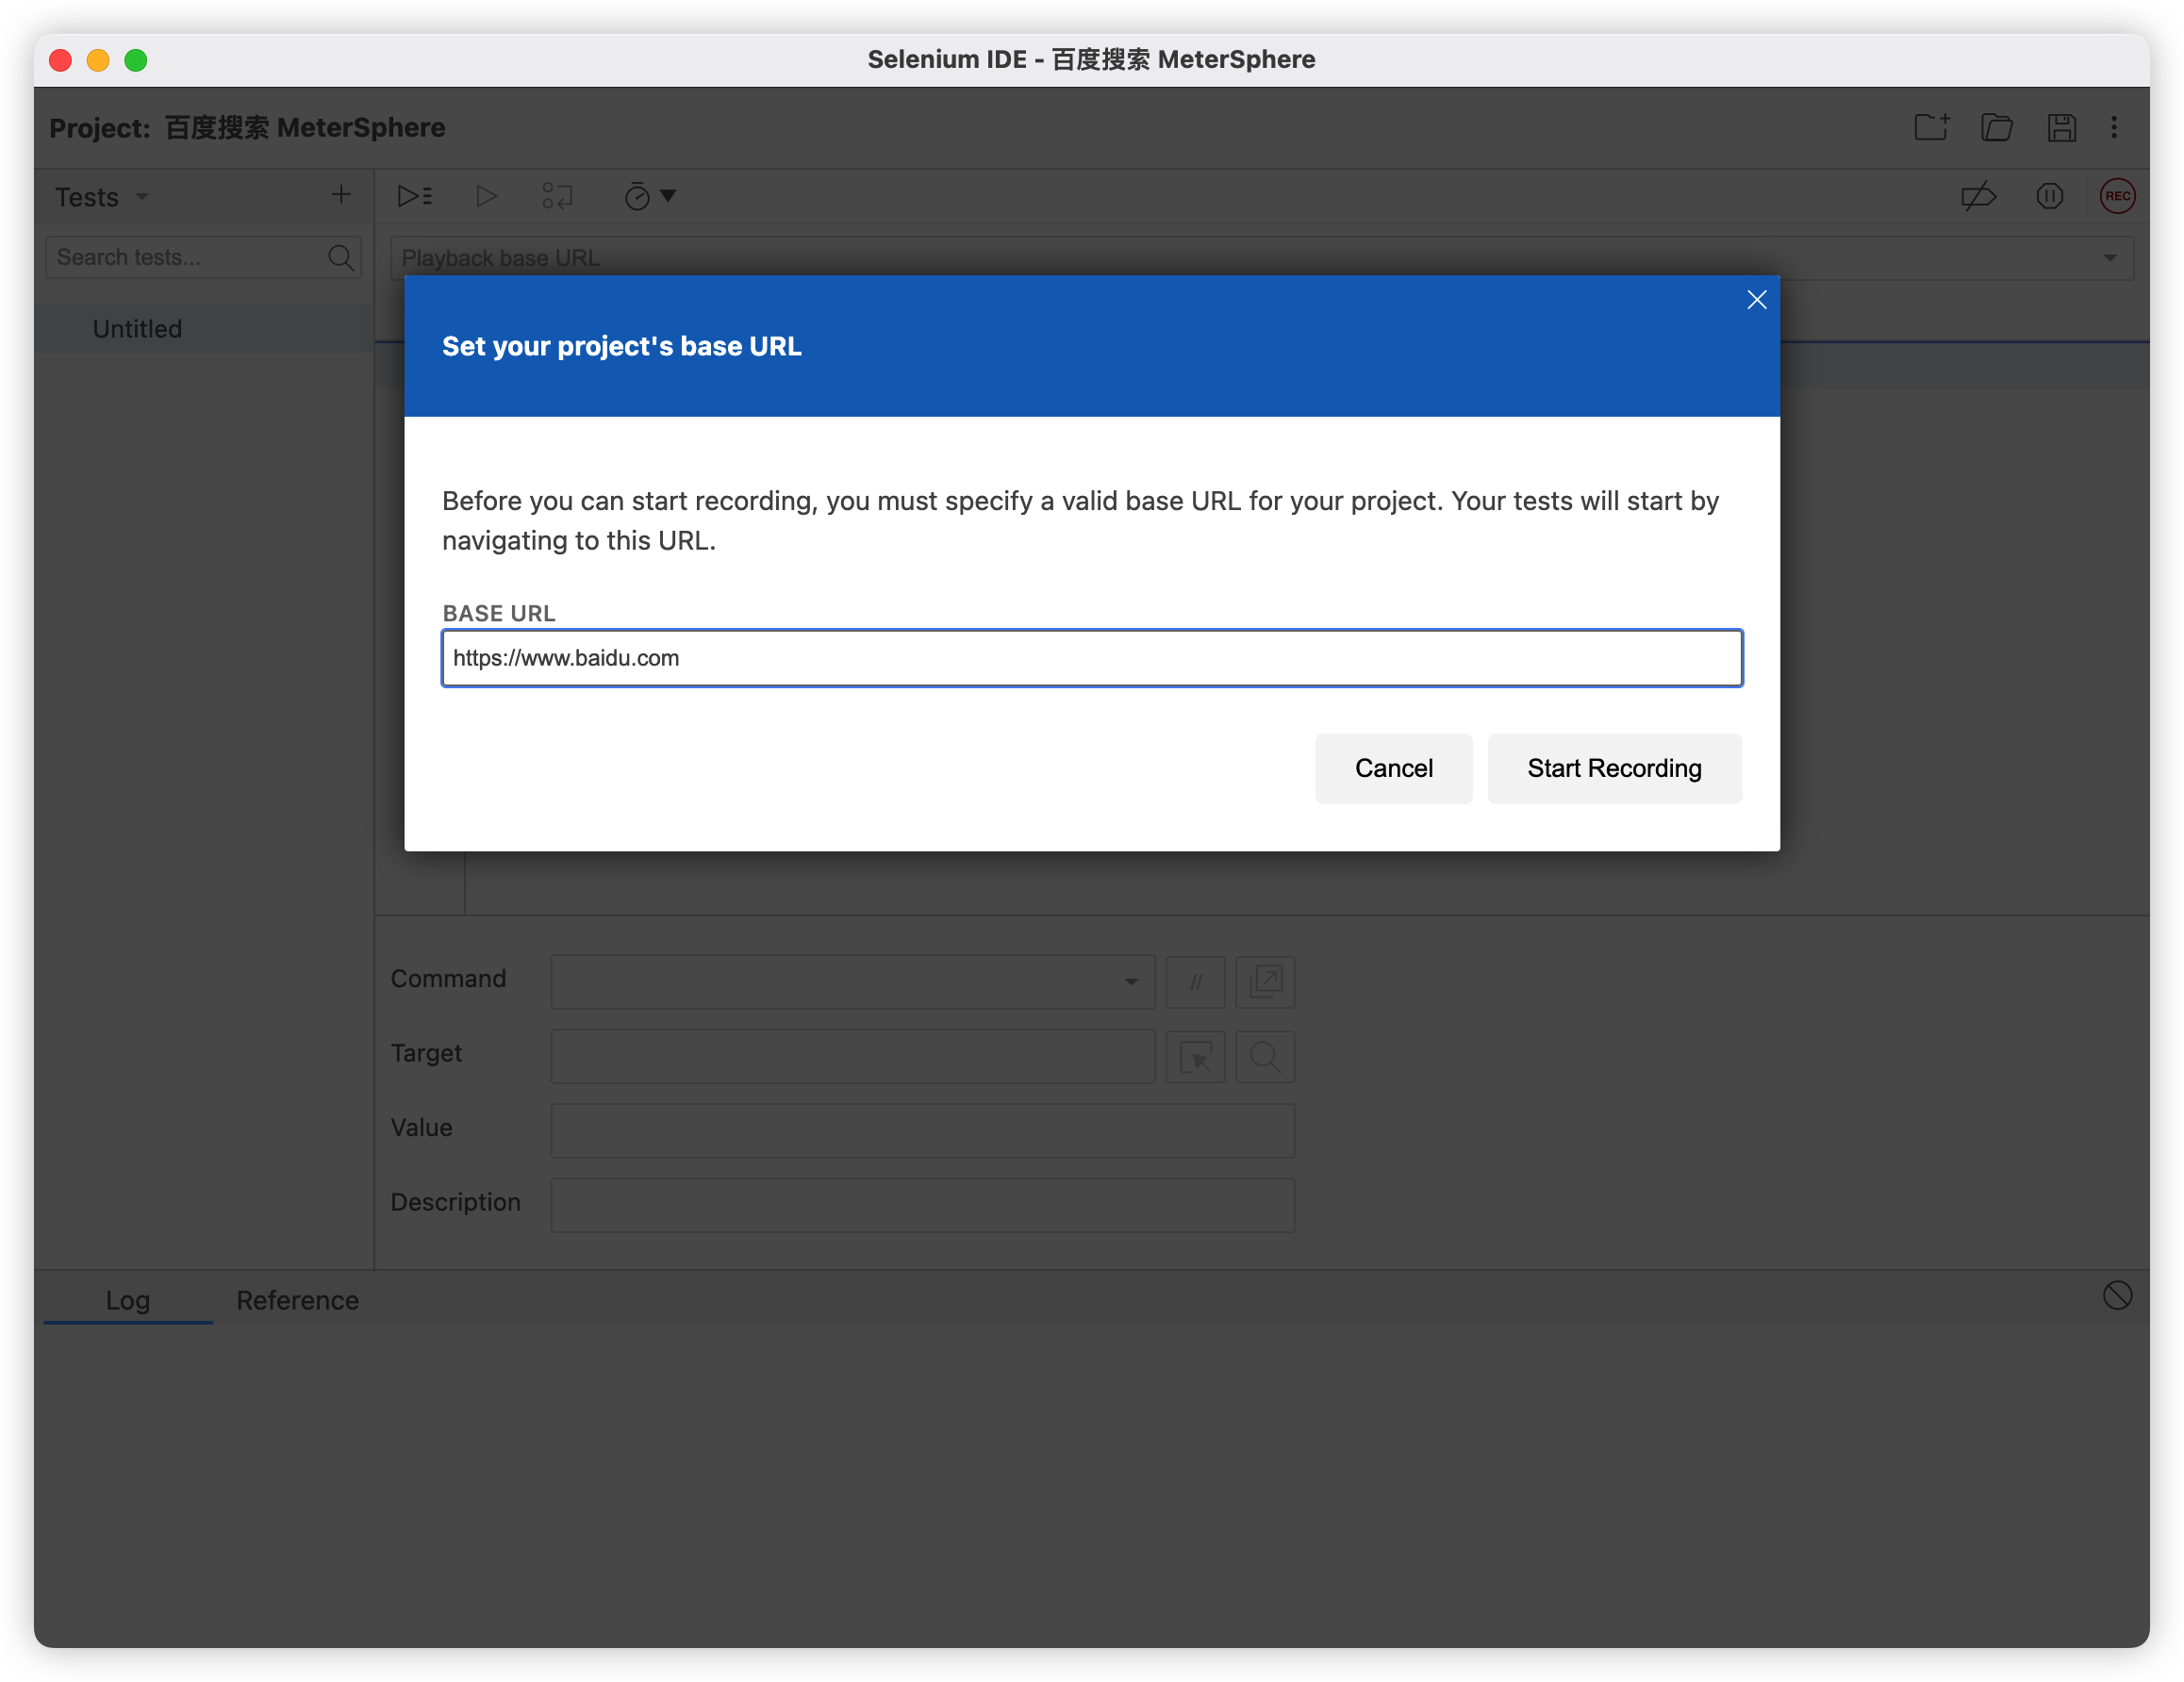Start recording with the REC button
2184x1682 pixels.
[2117, 196]
